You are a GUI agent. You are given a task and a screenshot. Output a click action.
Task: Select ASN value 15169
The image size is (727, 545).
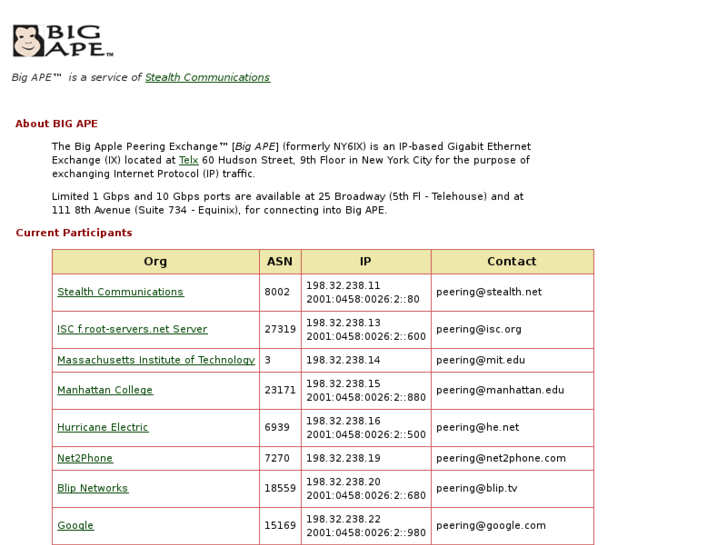(x=280, y=526)
